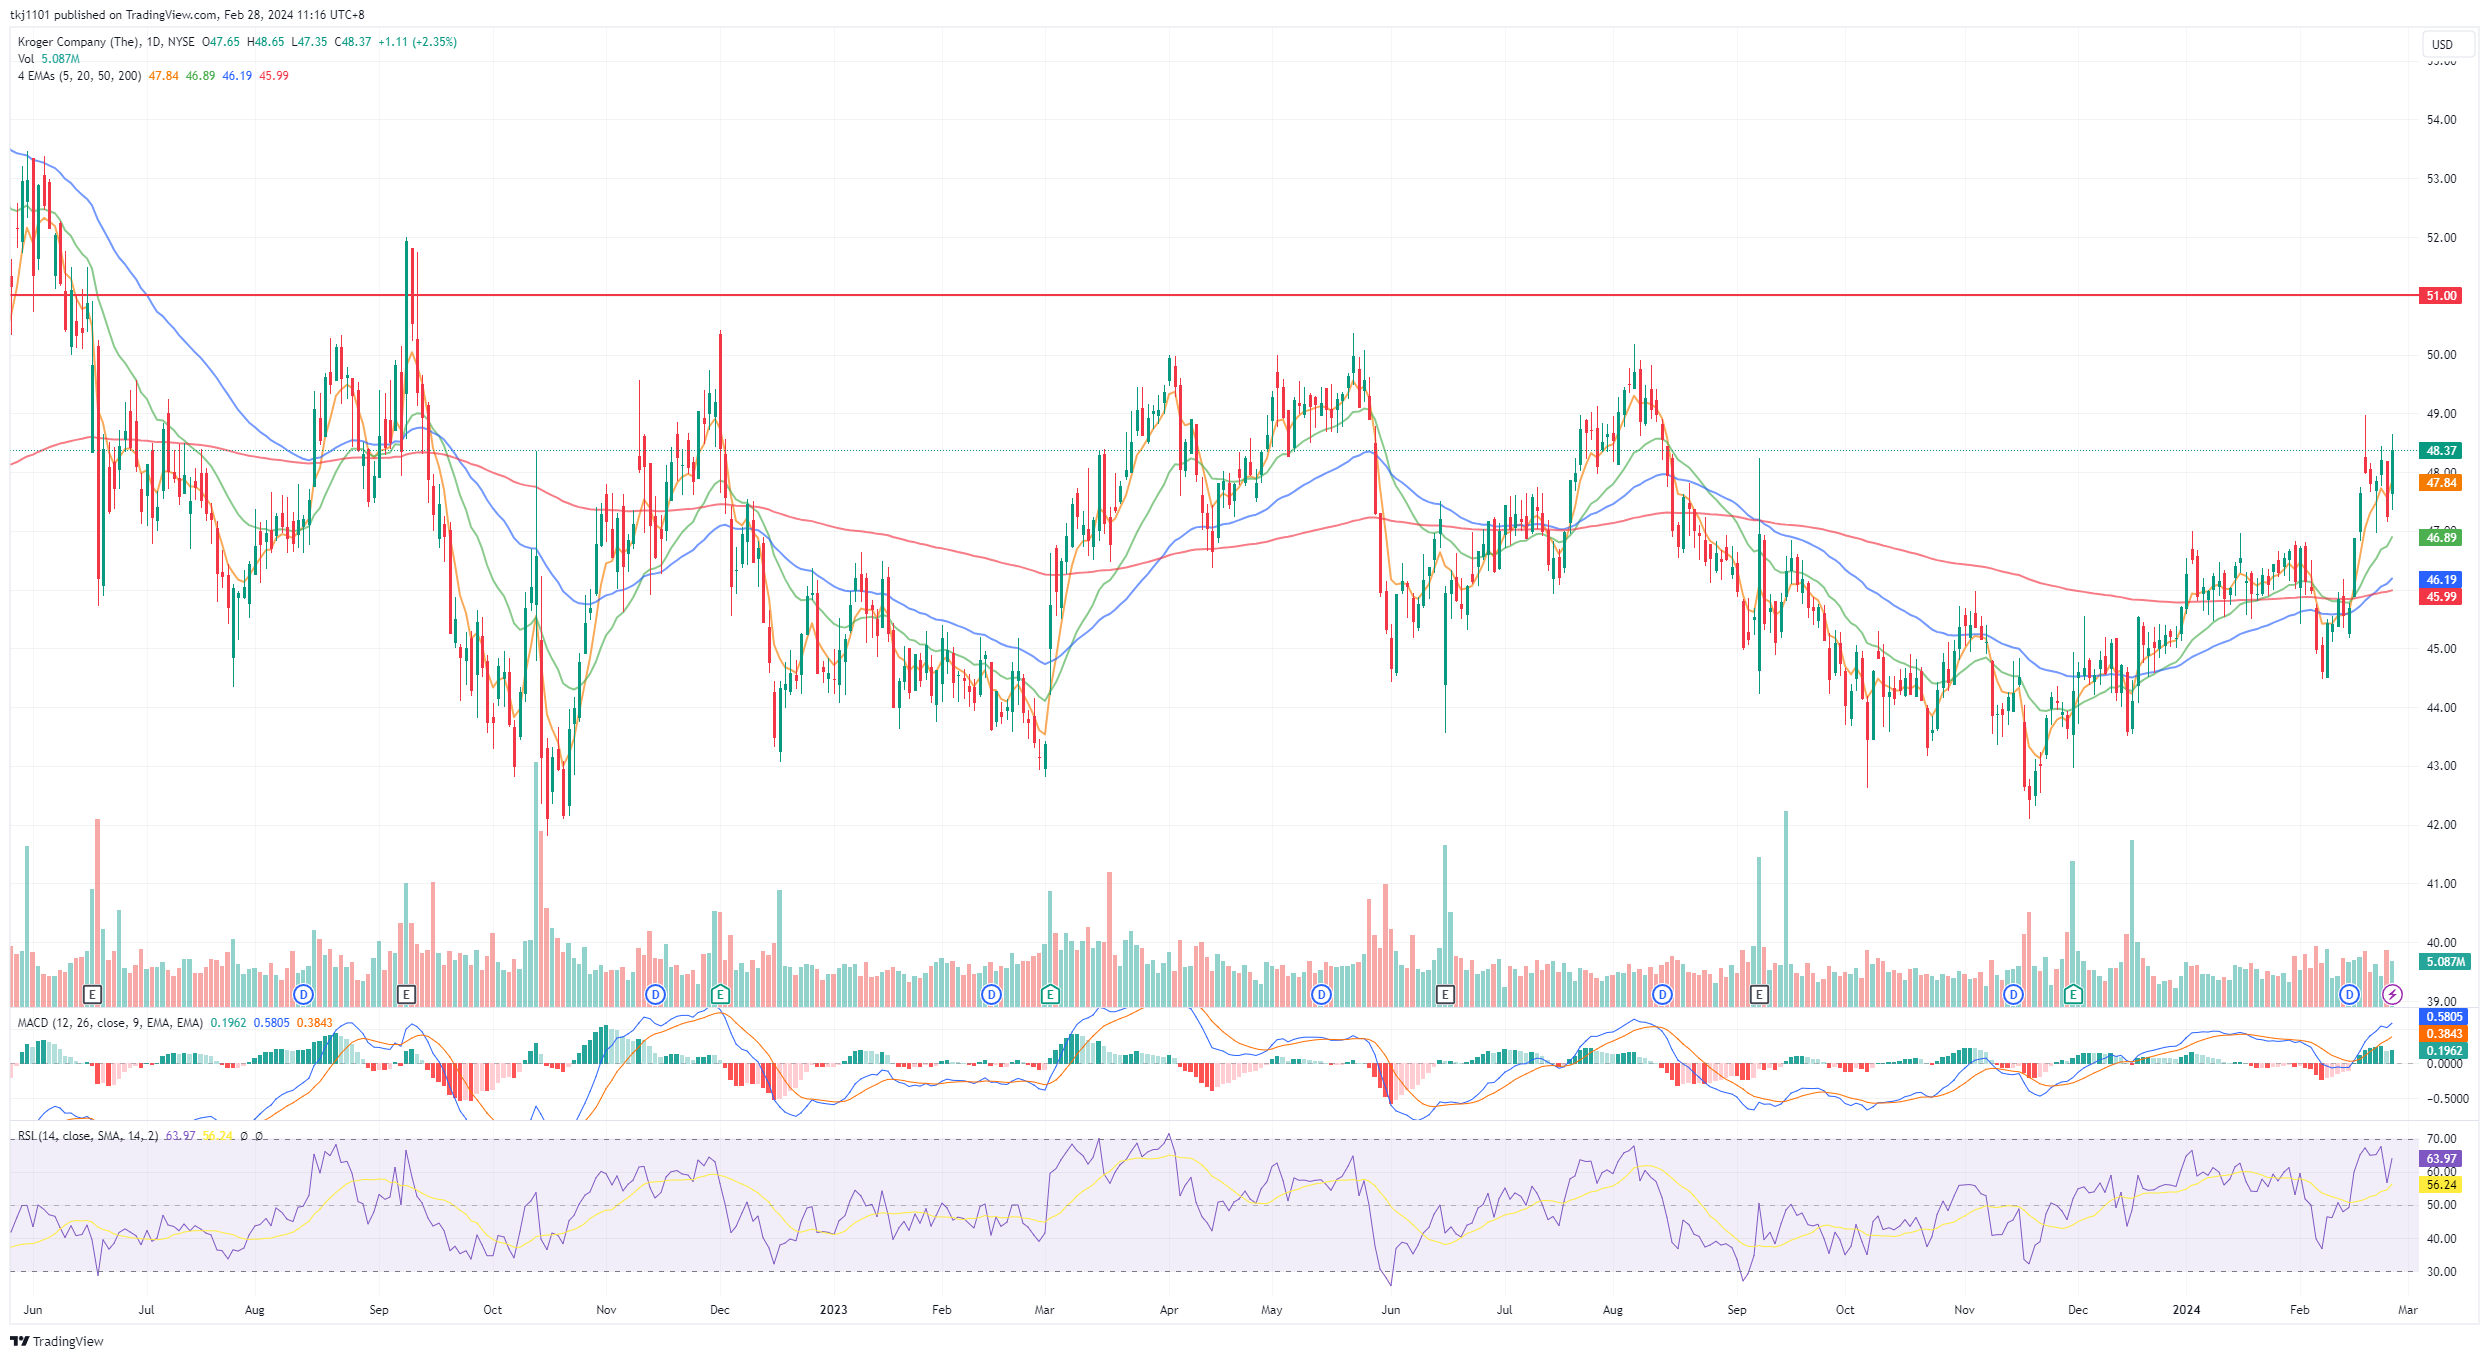The width and height of the screenshot is (2489, 1359).
Task: Click the green earnings marker near December 2023
Action: click(2073, 994)
